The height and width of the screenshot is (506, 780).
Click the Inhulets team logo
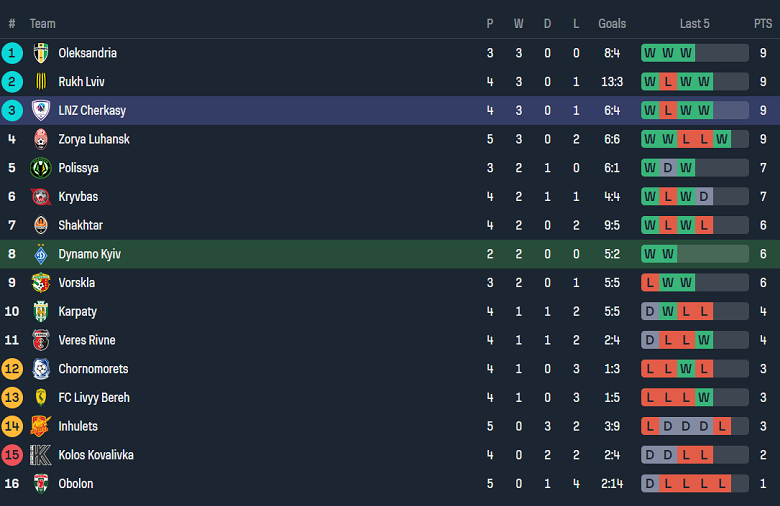(x=41, y=426)
